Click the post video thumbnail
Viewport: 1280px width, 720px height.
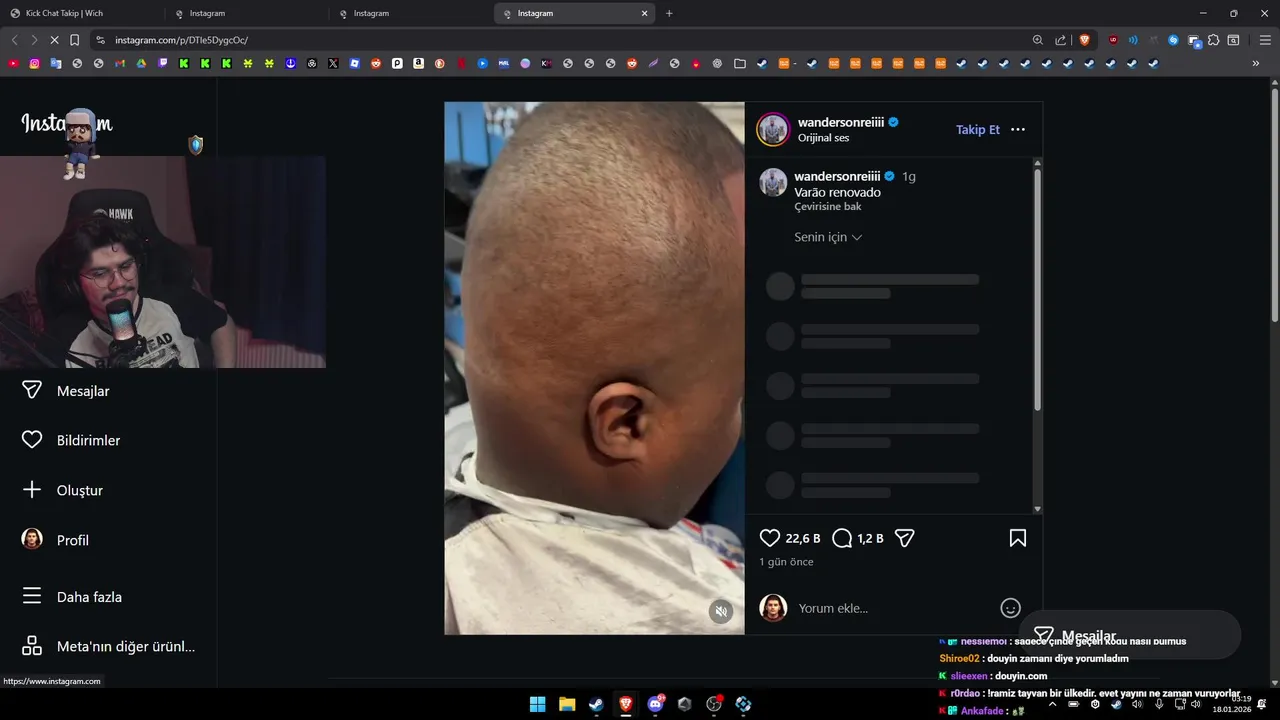coord(594,368)
